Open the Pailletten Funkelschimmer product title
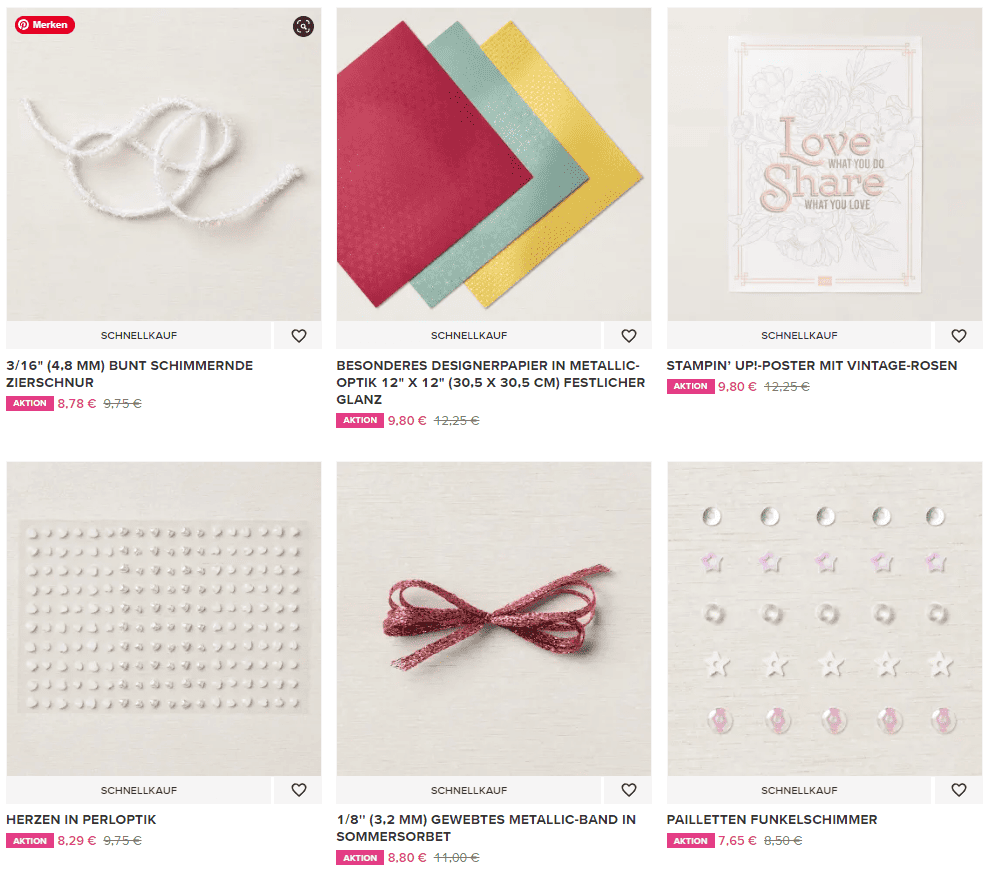This screenshot has height=874, width=990. [x=772, y=819]
